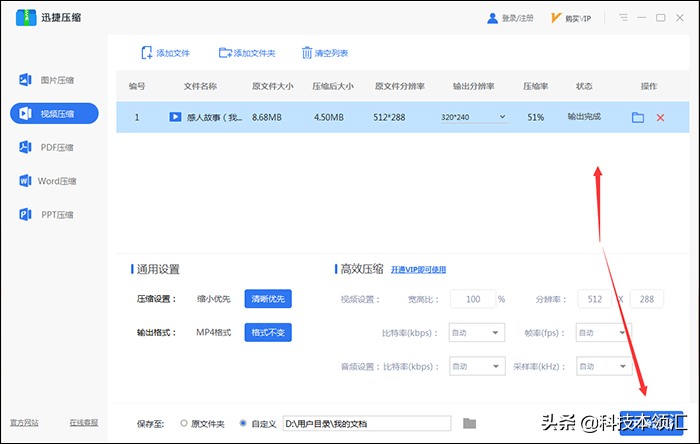Expand 采样率(kHz) dropdown
700x444 pixels.
click(604, 366)
